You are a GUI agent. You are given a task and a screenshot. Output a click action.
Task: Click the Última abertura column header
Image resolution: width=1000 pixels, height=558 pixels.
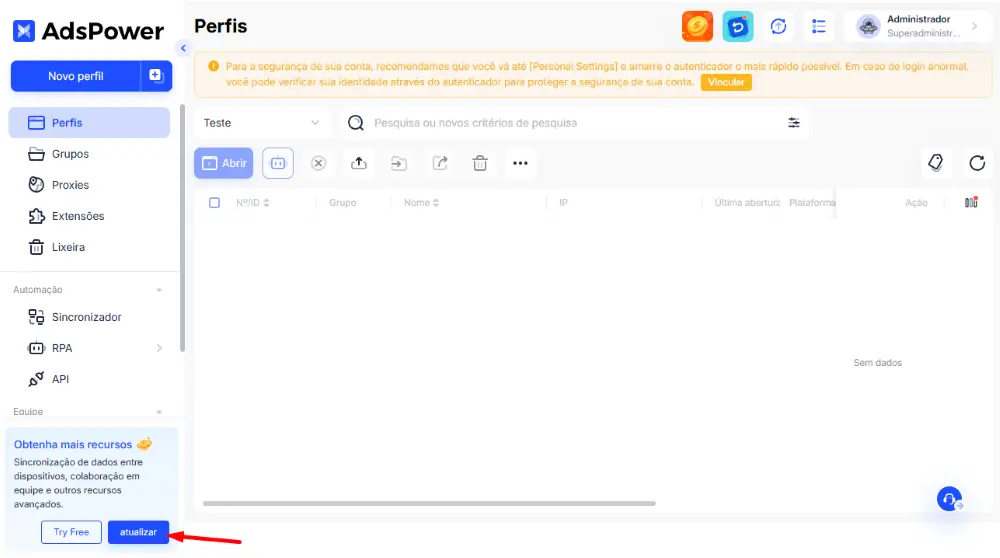(747, 203)
